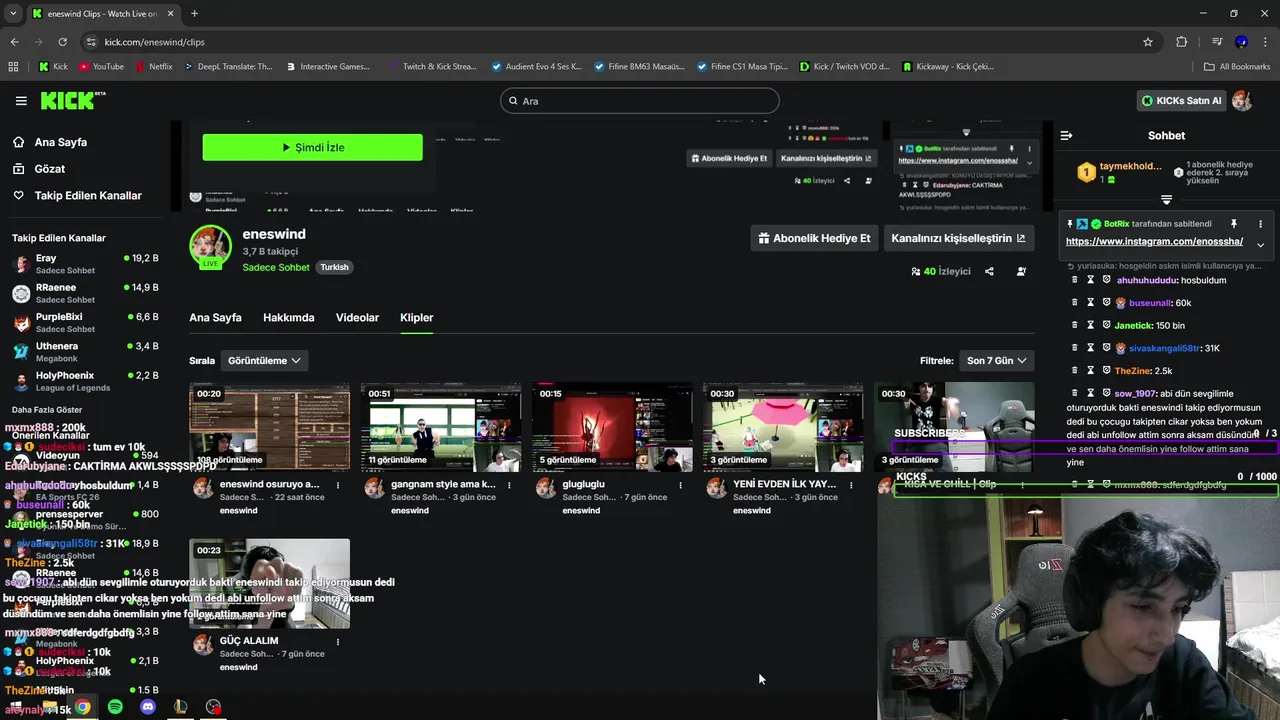Delete ahuhuhududu's chat message

point(1075,280)
